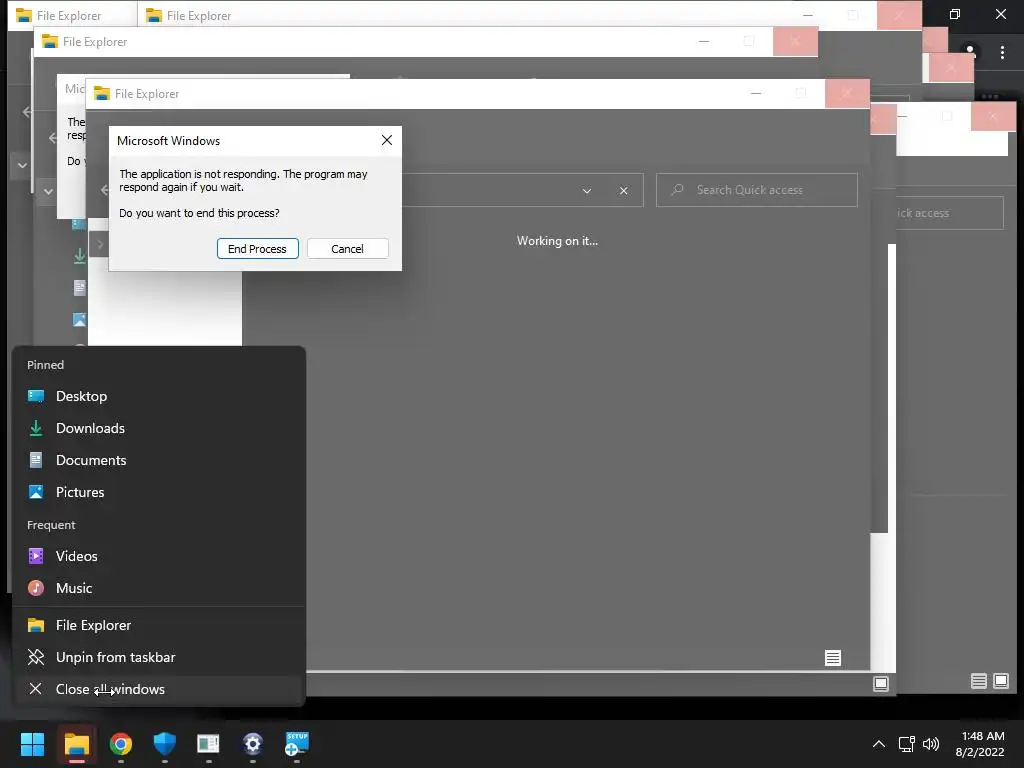
Task: Click End Process in the Microsoft Windows dialog
Action: click(x=257, y=249)
